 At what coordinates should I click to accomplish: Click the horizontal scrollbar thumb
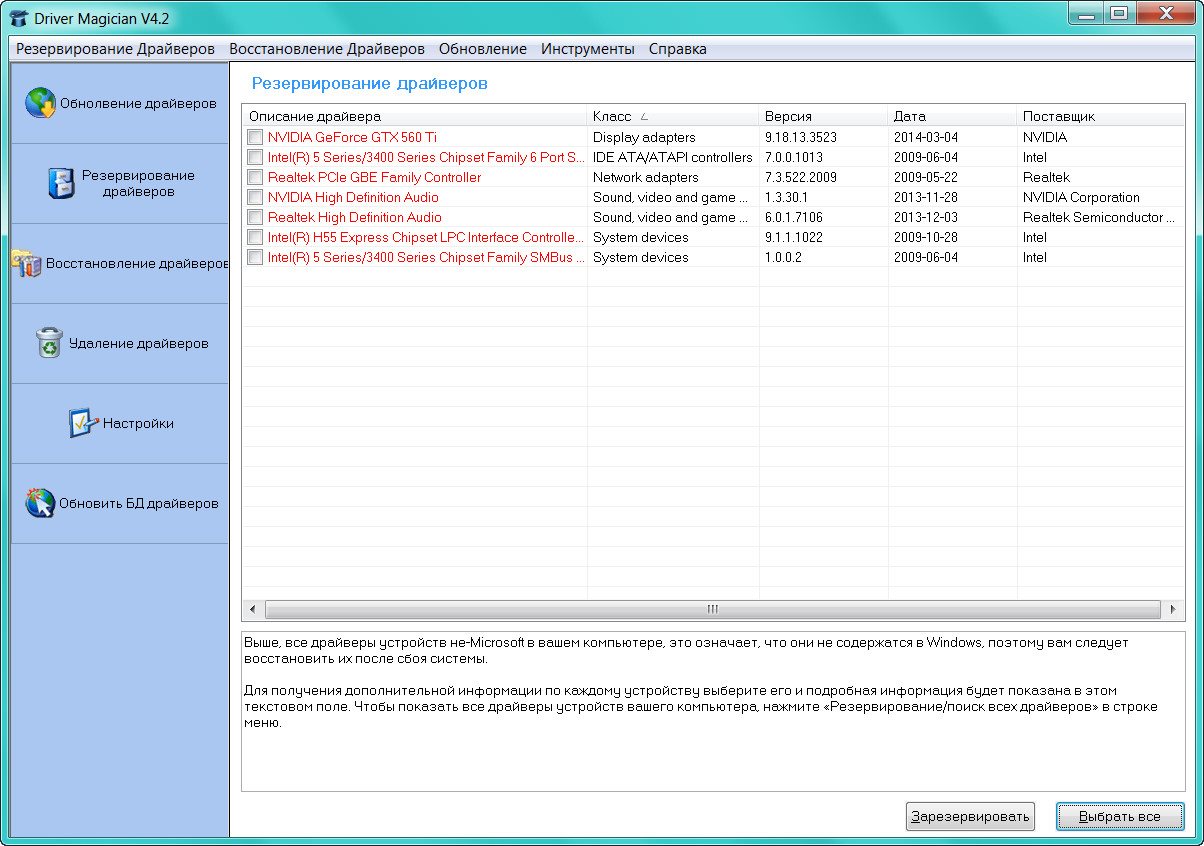(x=713, y=609)
